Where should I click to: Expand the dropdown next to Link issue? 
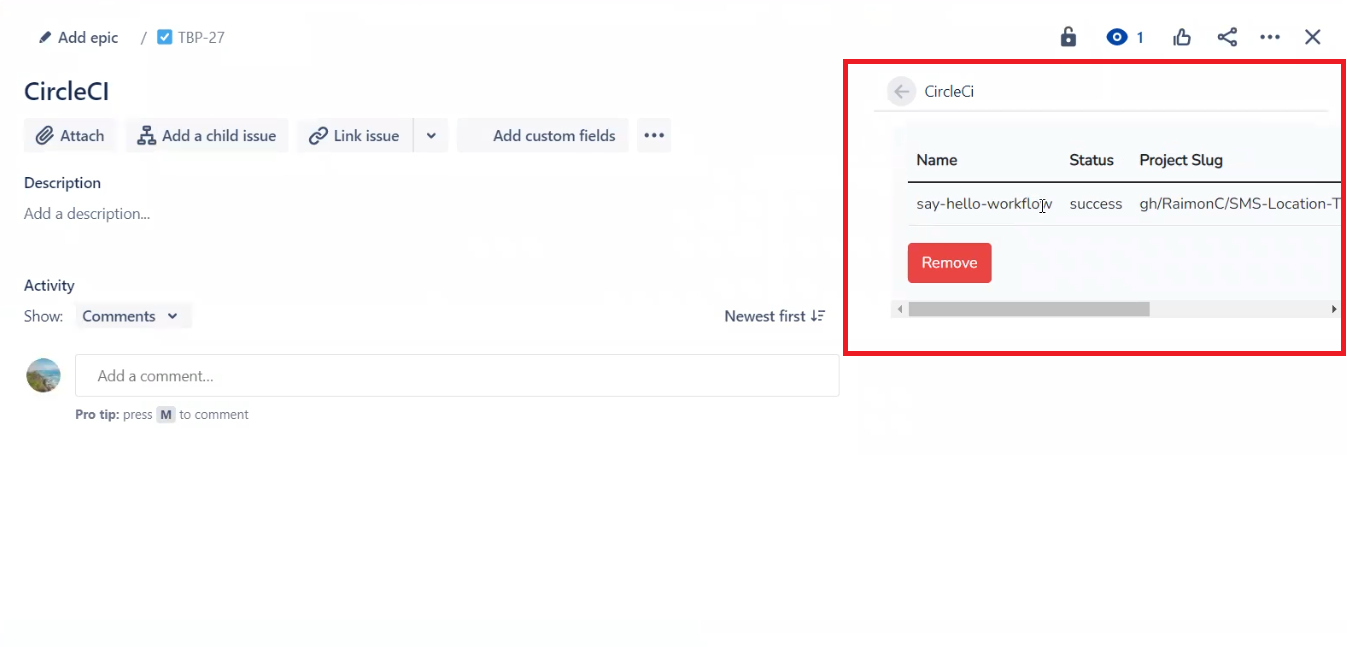tap(431, 136)
